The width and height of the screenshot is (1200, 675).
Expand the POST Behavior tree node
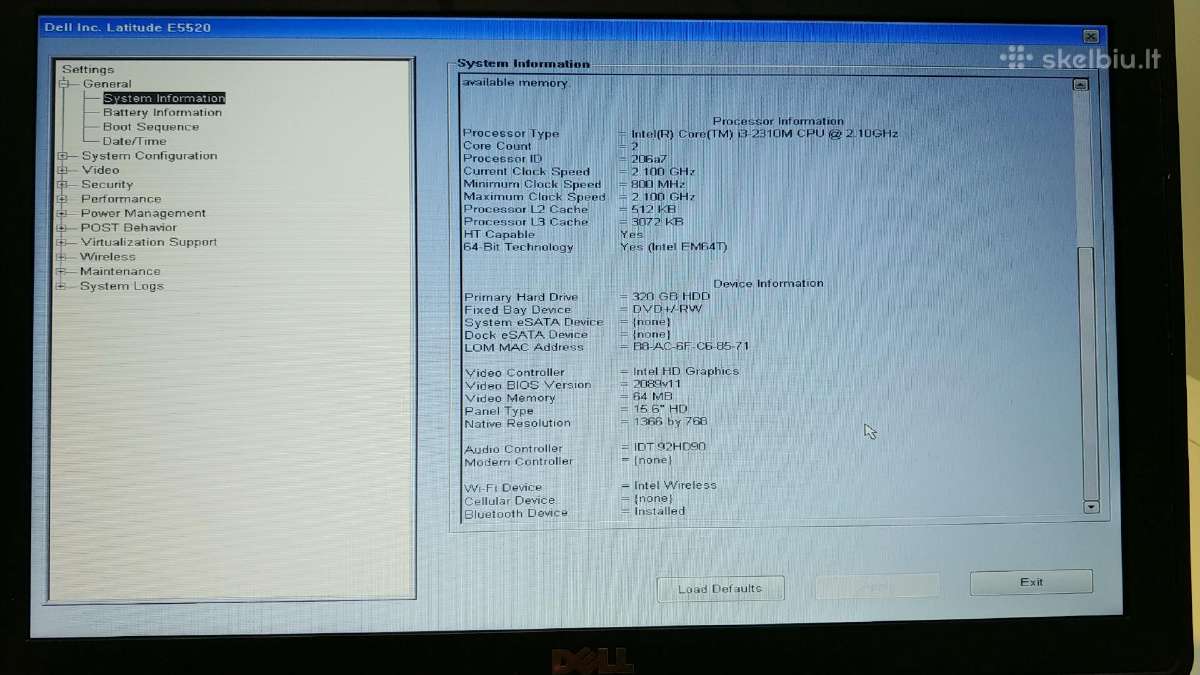[x=62, y=228]
